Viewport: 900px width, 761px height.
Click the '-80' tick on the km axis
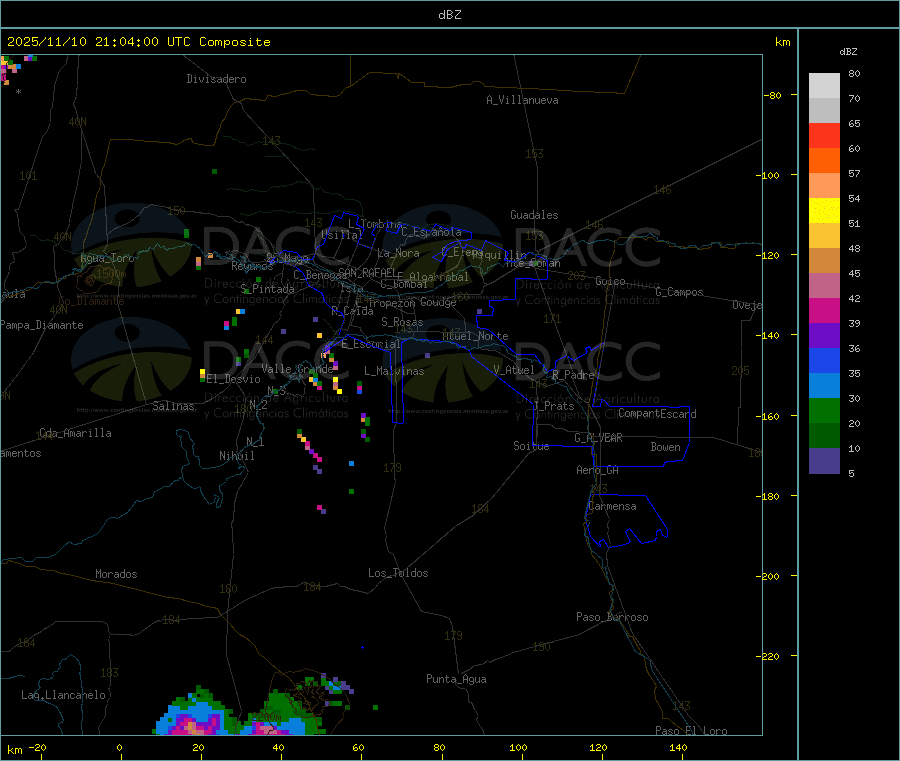(772, 95)
